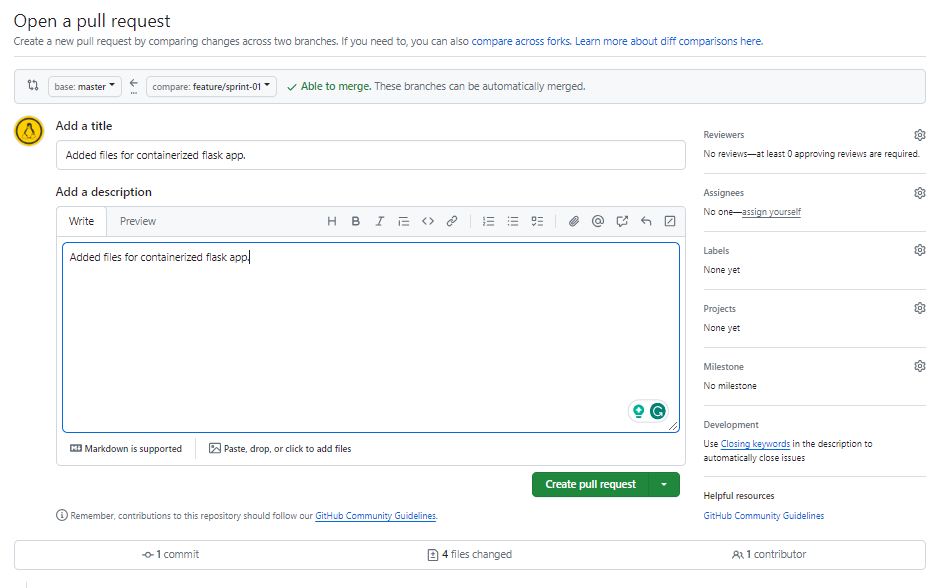Open the Reviewers gear settings
948x588 pixels.
coord(920,135)
